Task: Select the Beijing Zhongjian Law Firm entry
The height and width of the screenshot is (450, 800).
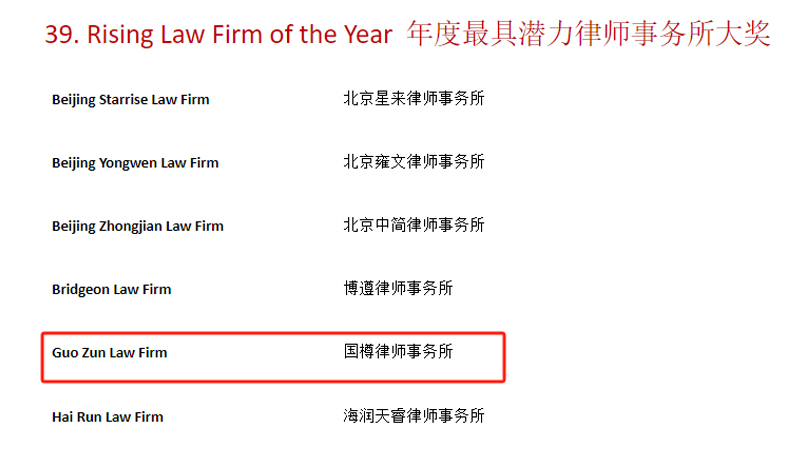Action: 138,226
